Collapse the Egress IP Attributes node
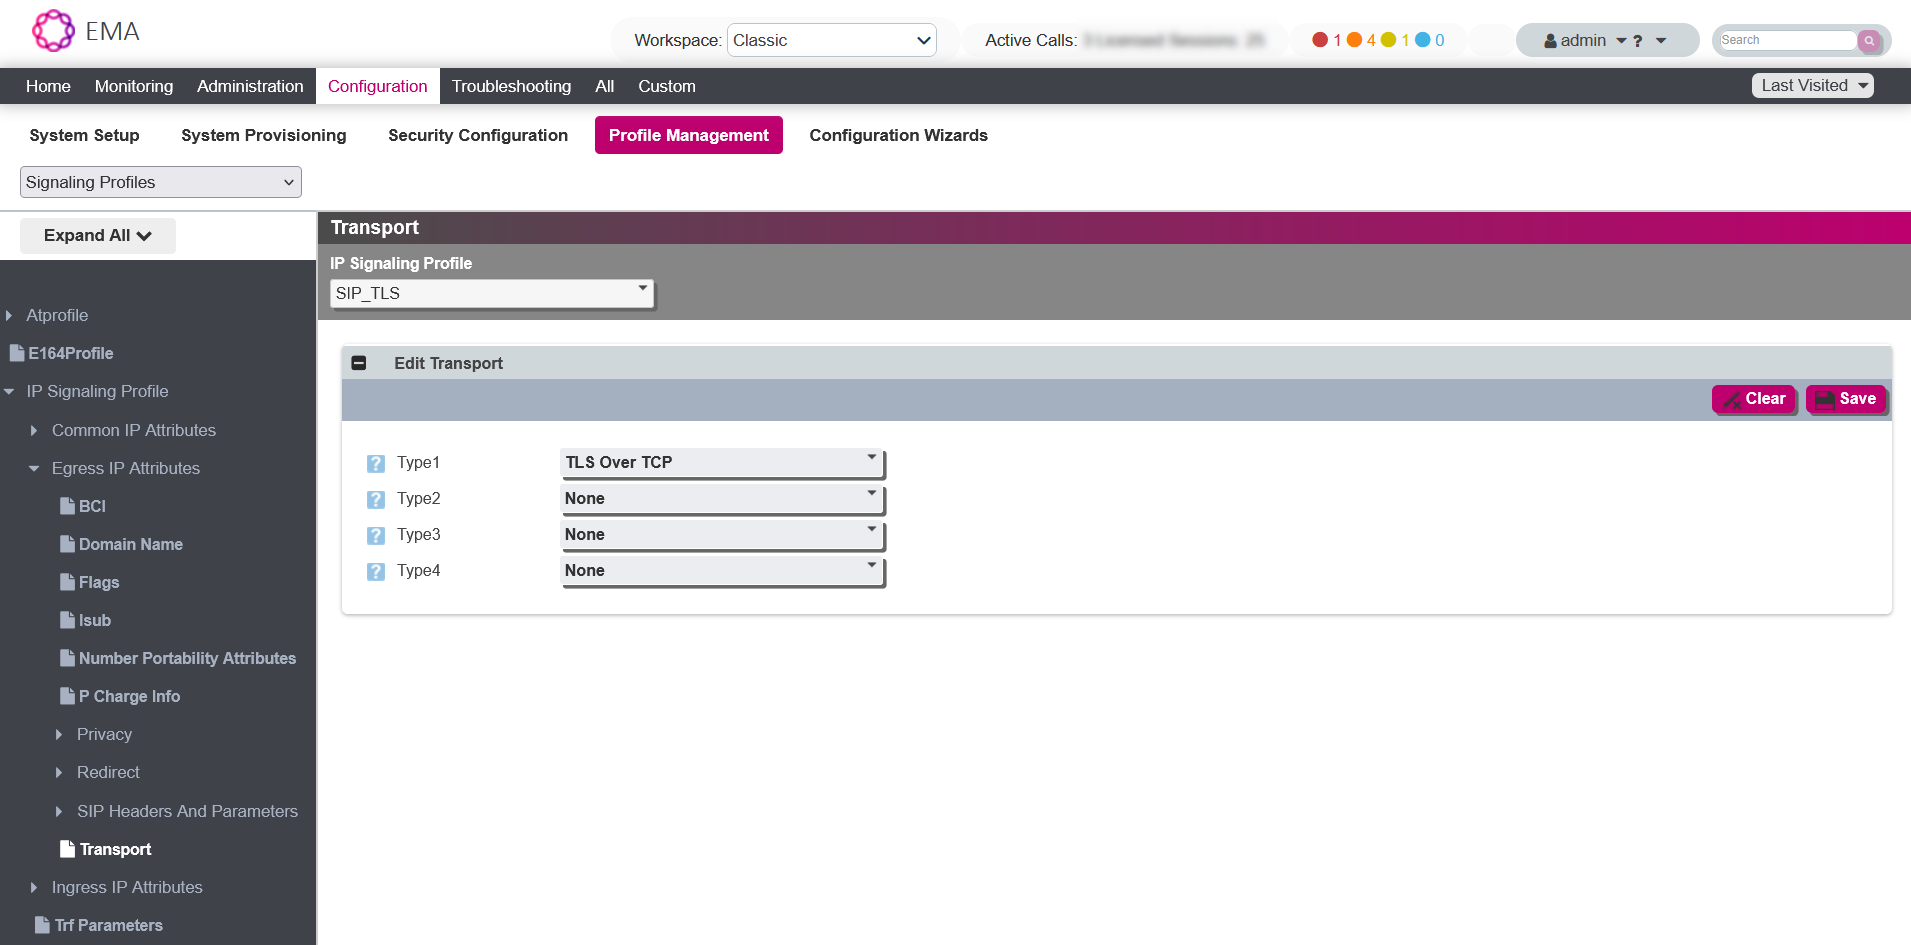1911x945 pixels. tap(35, 468)
